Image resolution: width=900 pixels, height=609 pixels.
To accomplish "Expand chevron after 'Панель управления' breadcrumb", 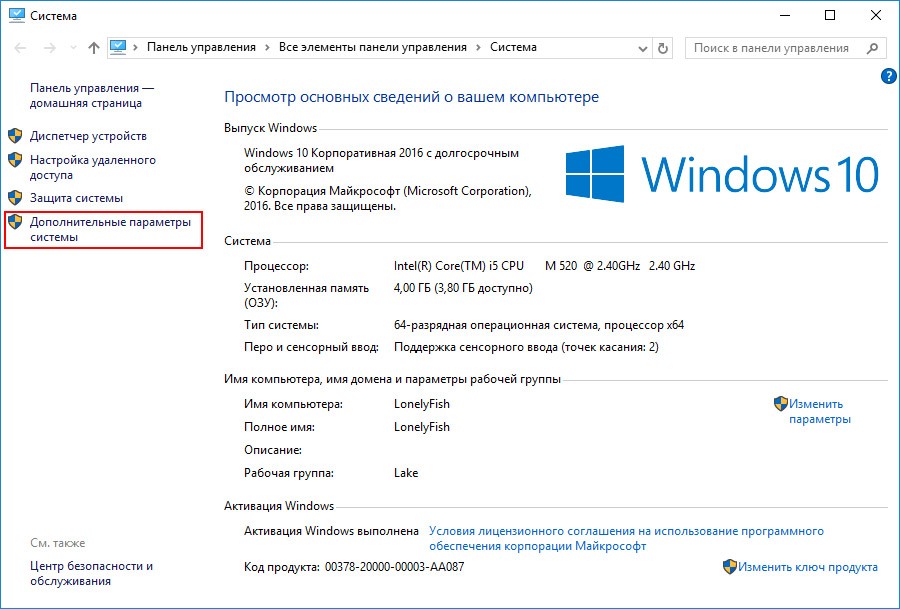I will 267,48.
